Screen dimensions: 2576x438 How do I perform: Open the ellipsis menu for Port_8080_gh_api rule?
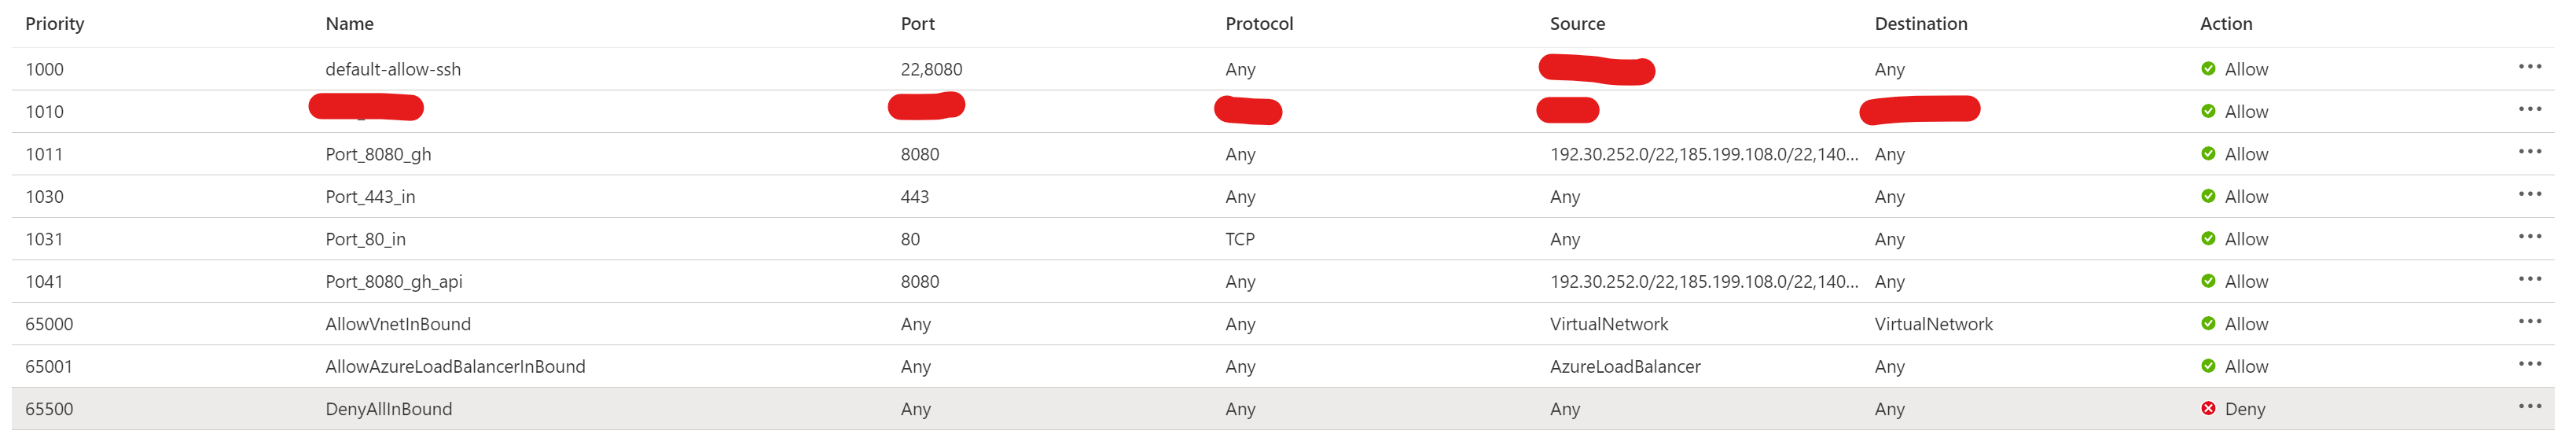coord(2529,279)
